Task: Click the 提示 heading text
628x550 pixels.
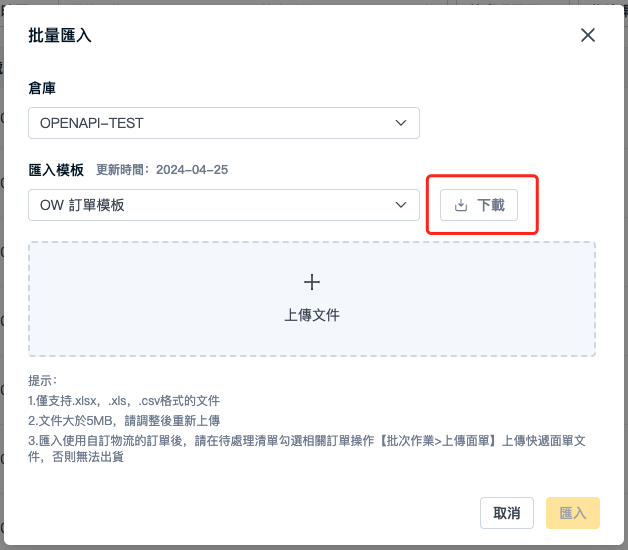Action: [42, 381]
